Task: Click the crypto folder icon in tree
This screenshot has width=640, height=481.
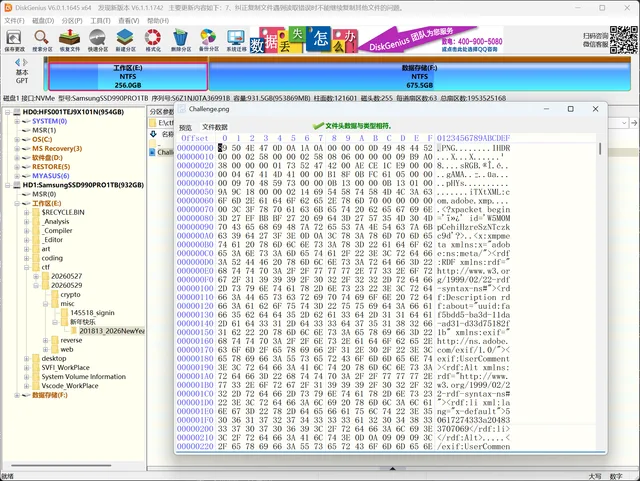Action: click(x=55, y=294)
